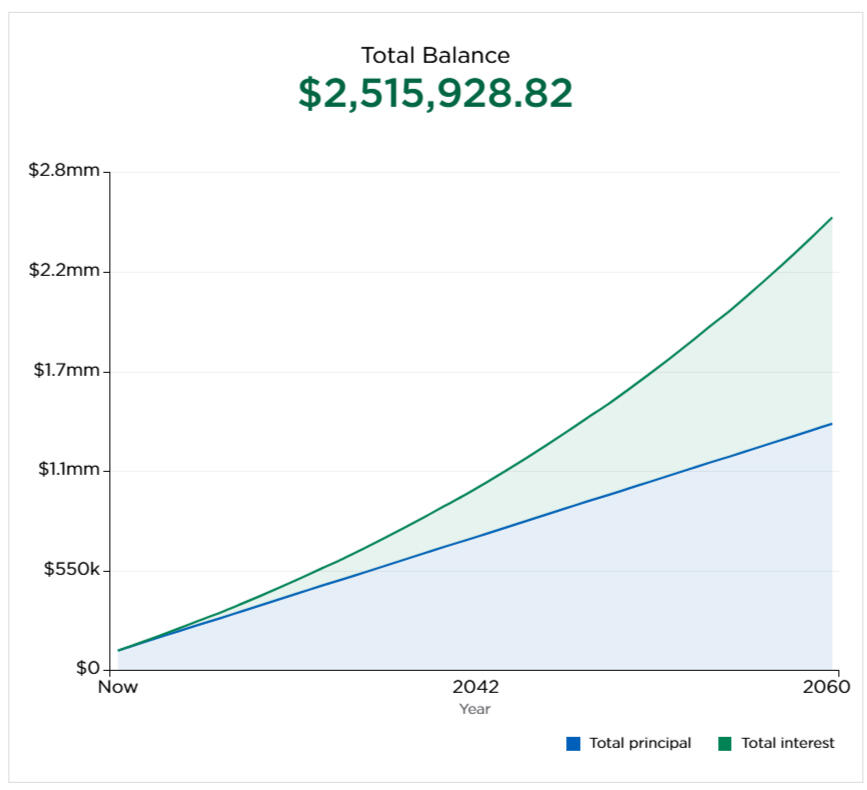This screenshot has height=790, width=867.
Task: Click the 2042 x-axis label
Action: pos(475,687)
